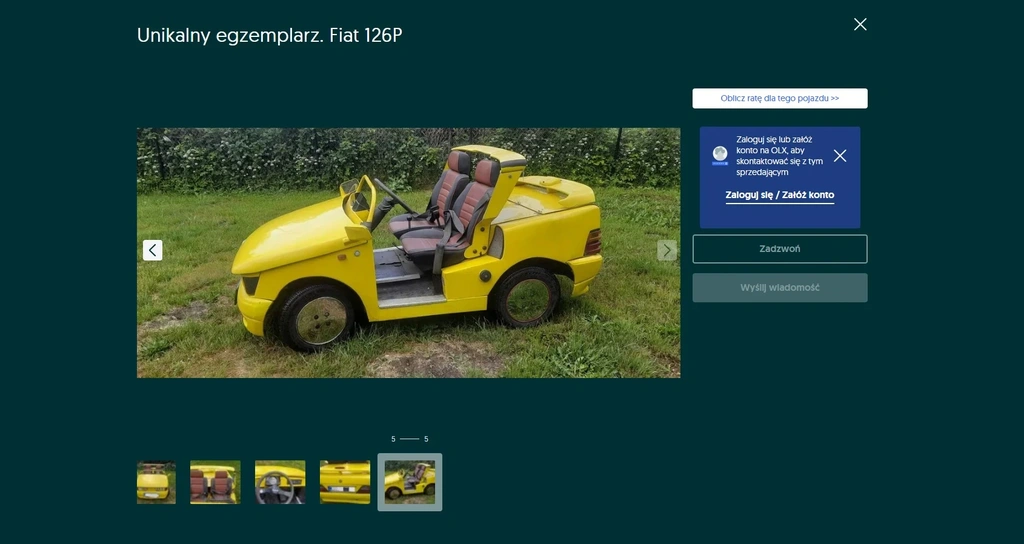Viewport: 1024px width, 544px height.
Task: Select fourth thumbnail showing car rear
Action: (x=345, y=482)
